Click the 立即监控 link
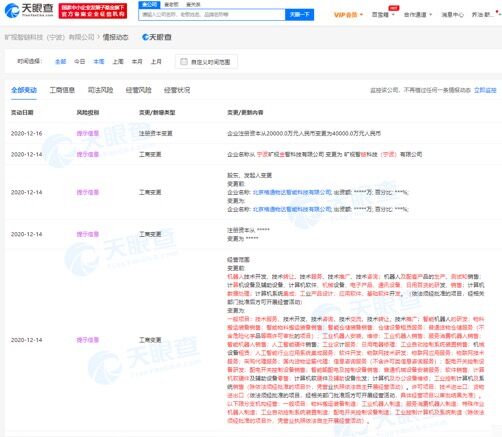502x437 pixels. pos(485,90)
